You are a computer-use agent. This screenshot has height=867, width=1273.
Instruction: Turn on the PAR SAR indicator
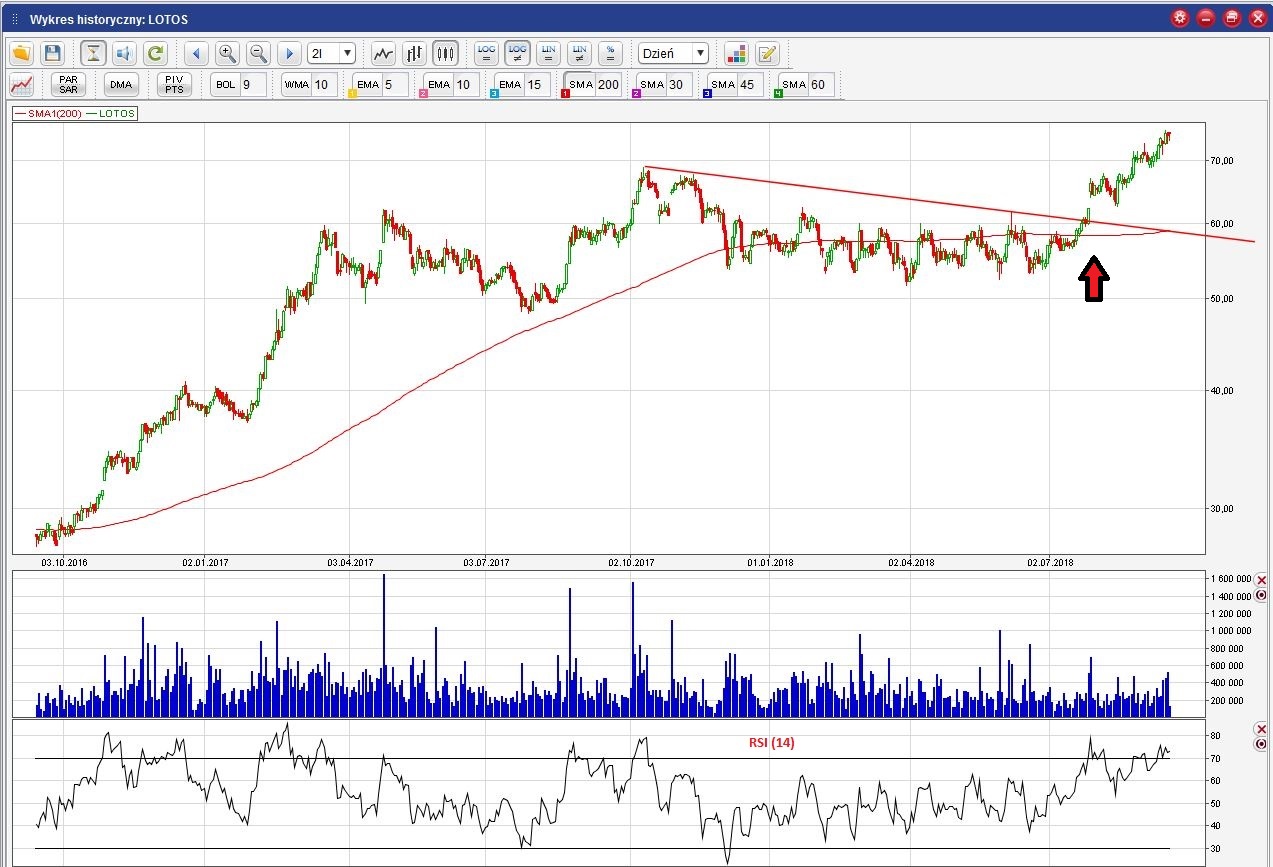pos(68,84)
